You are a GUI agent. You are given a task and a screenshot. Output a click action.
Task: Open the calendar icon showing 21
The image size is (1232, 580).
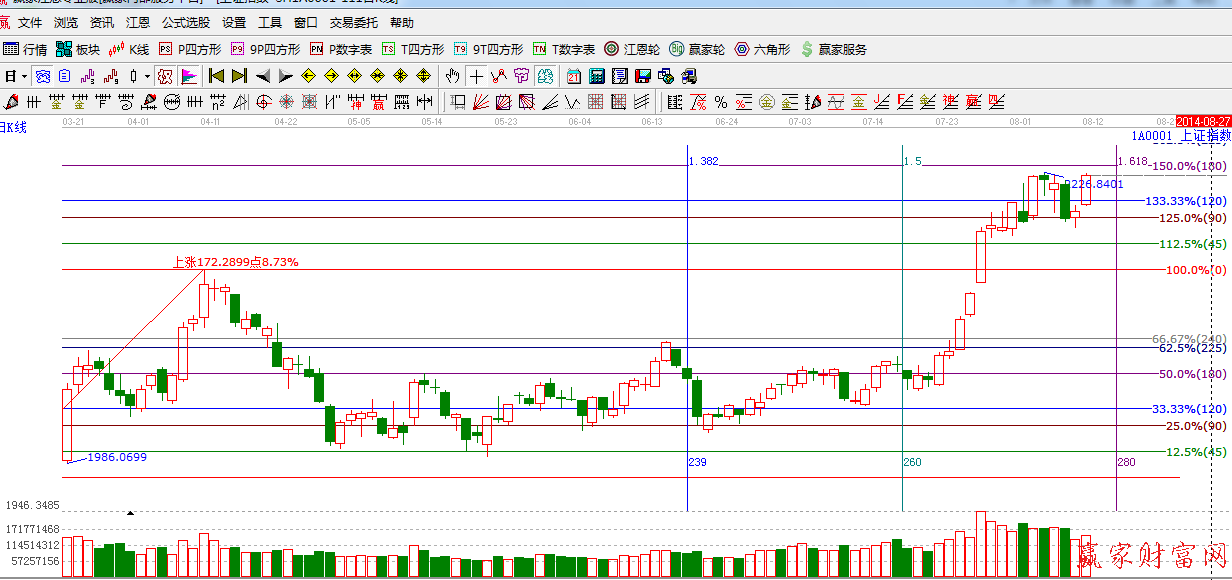click(x=573, y=76)
